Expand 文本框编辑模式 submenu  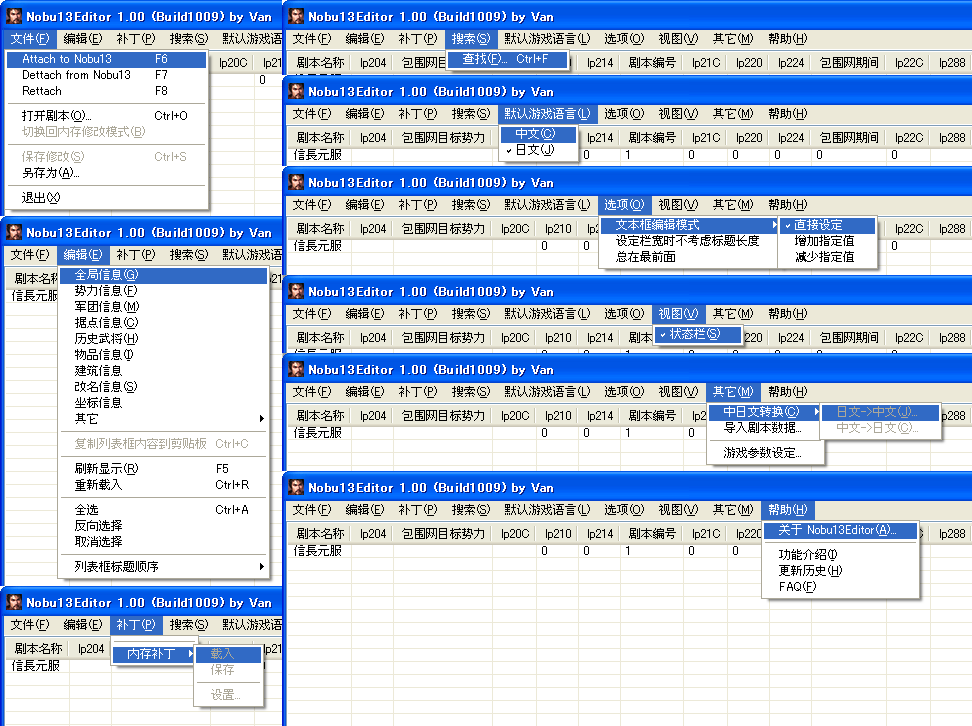click(x=689, y=225)
